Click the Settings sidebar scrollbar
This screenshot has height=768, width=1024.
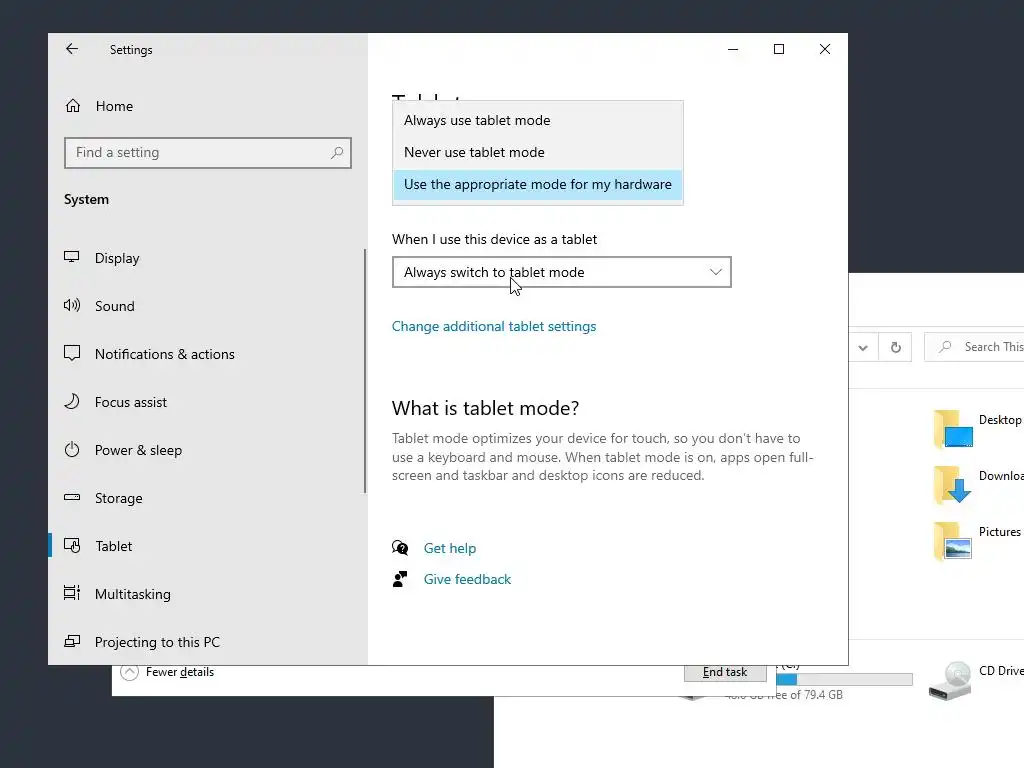364,371
